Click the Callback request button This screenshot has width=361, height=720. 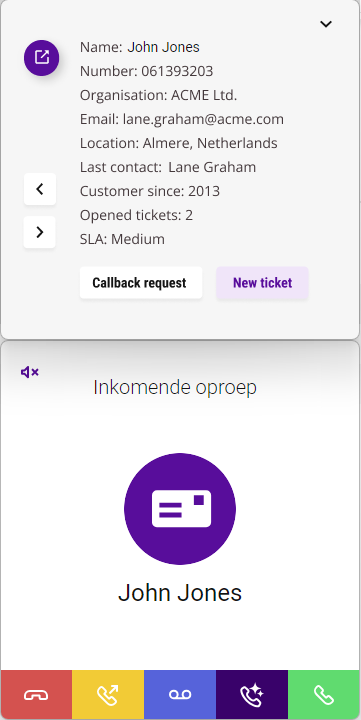tap(141, 282)
